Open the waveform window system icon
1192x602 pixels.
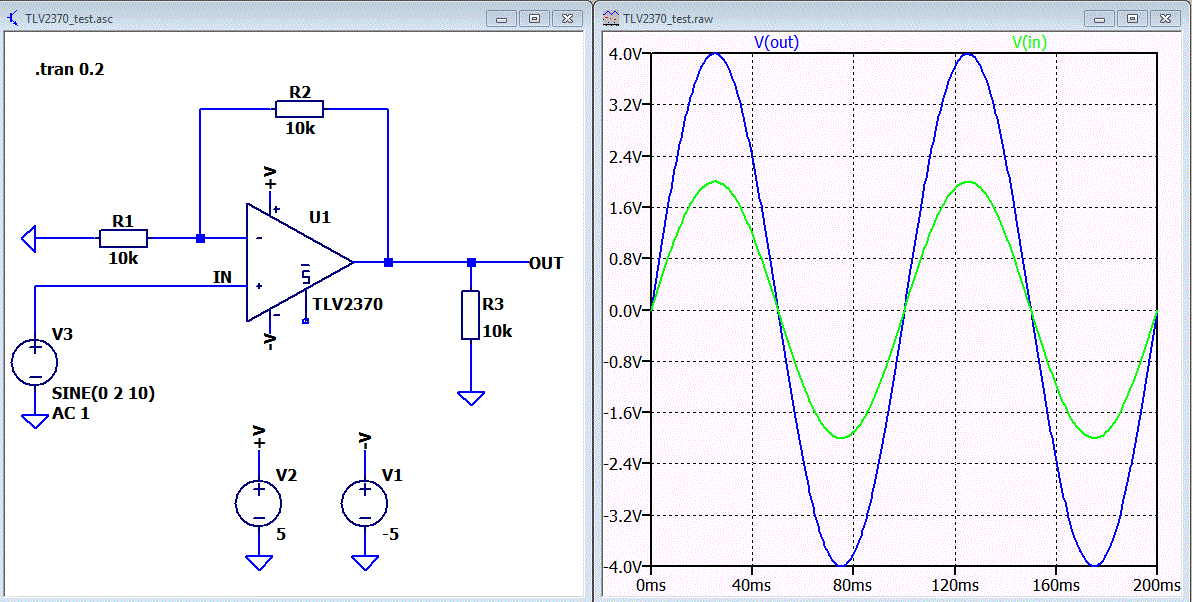(610, 18)
